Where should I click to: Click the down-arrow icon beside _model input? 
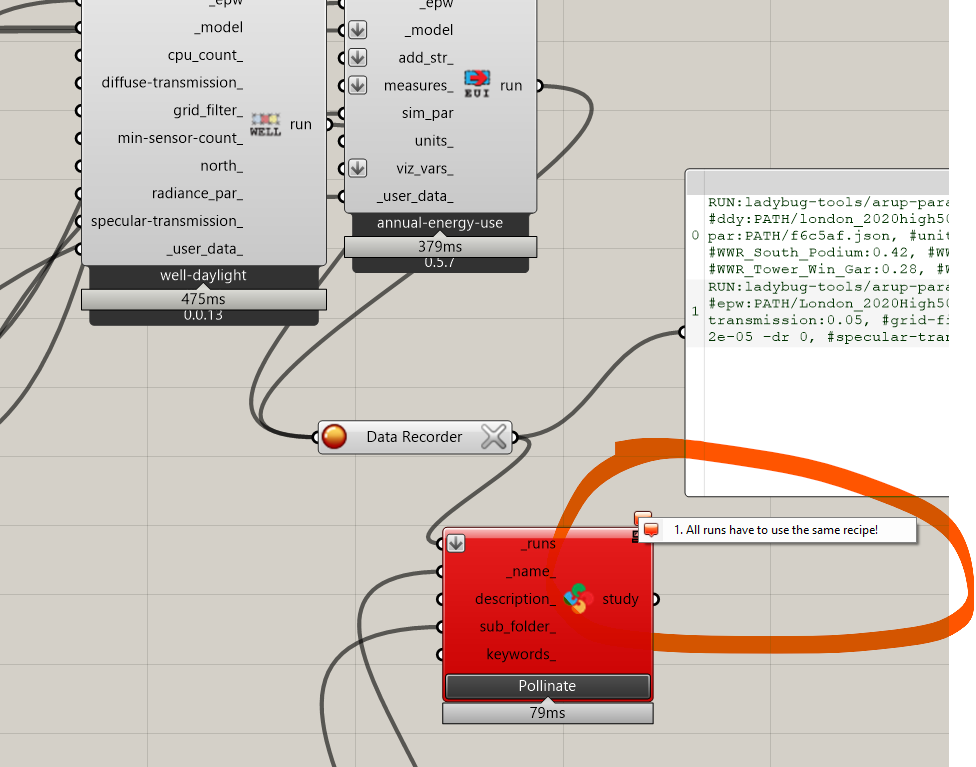point(357,30)
